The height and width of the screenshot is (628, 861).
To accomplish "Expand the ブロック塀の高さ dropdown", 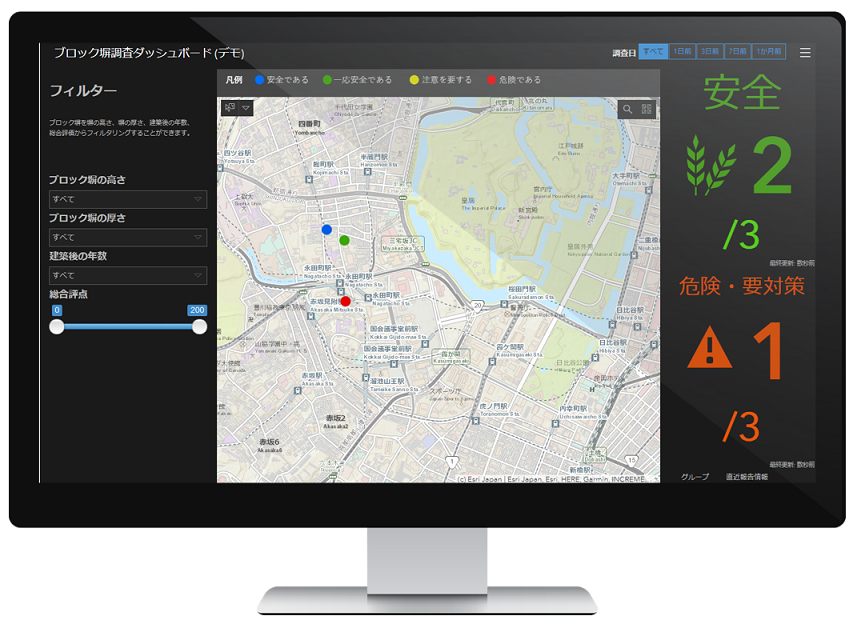I will pyautogui.click(x=128, y=199).
